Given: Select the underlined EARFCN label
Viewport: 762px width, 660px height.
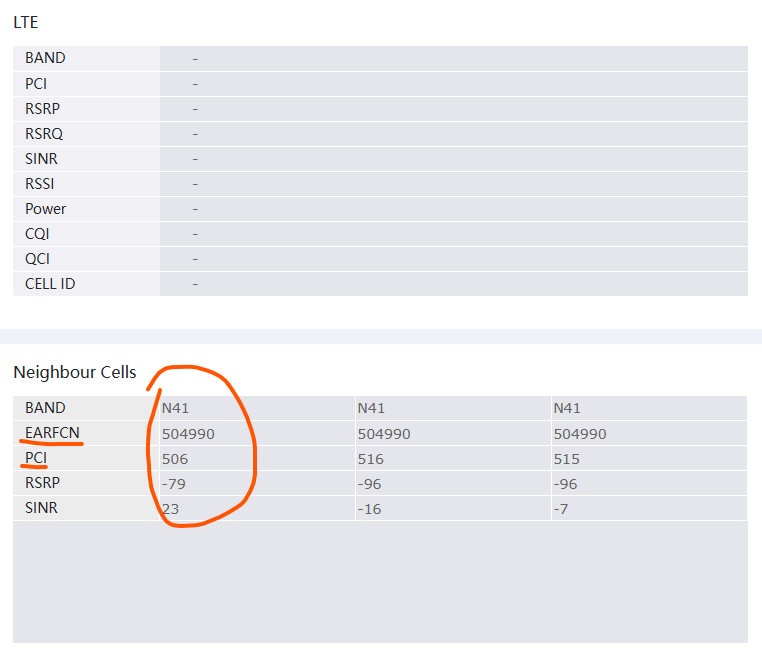Looking at the screenshot, I should coord(52,433).
